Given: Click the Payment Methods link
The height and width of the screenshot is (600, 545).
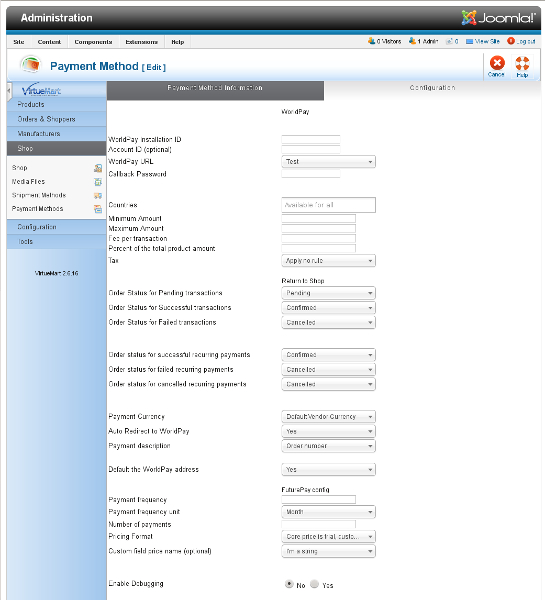Looking at the screenshot, I should [x=38, y=209].
